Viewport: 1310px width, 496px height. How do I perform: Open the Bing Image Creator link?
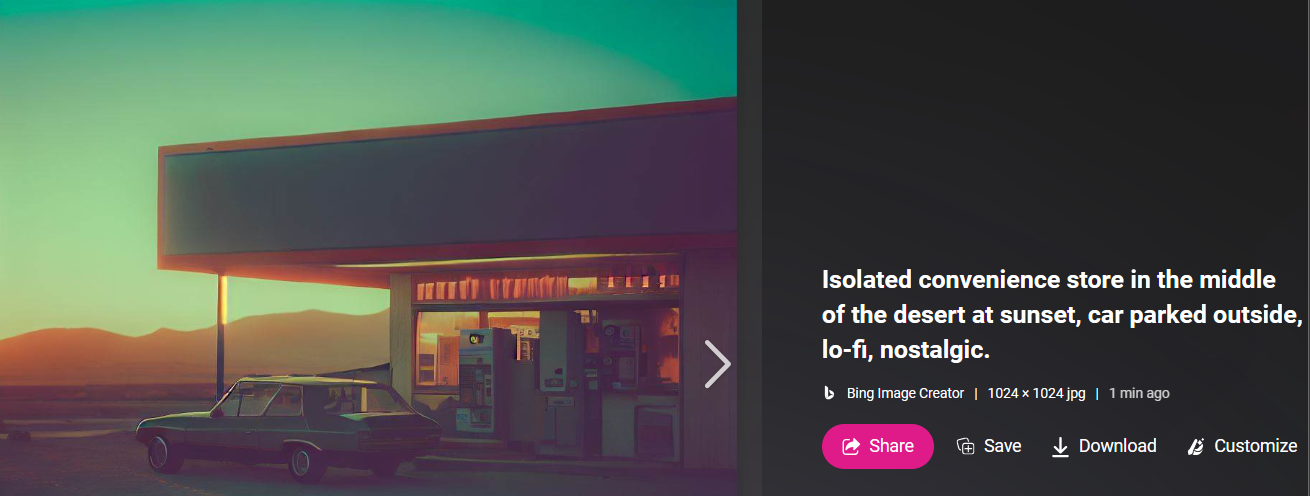click(x=905, y=393)
